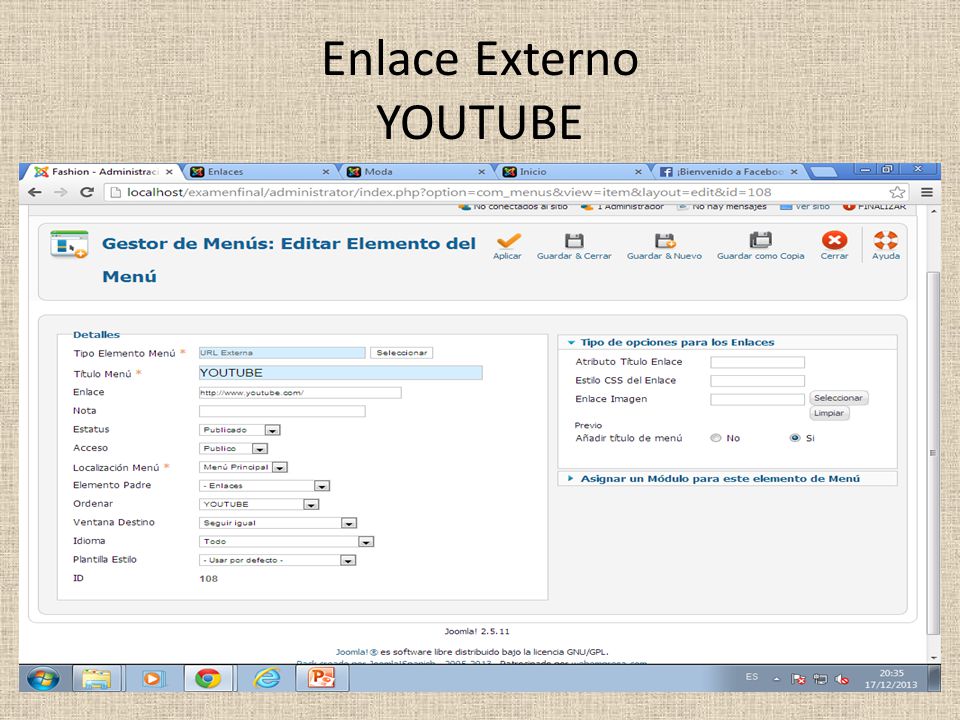960x720 pixels.
Task: Open a new browser tab
Action: [823, 172]
